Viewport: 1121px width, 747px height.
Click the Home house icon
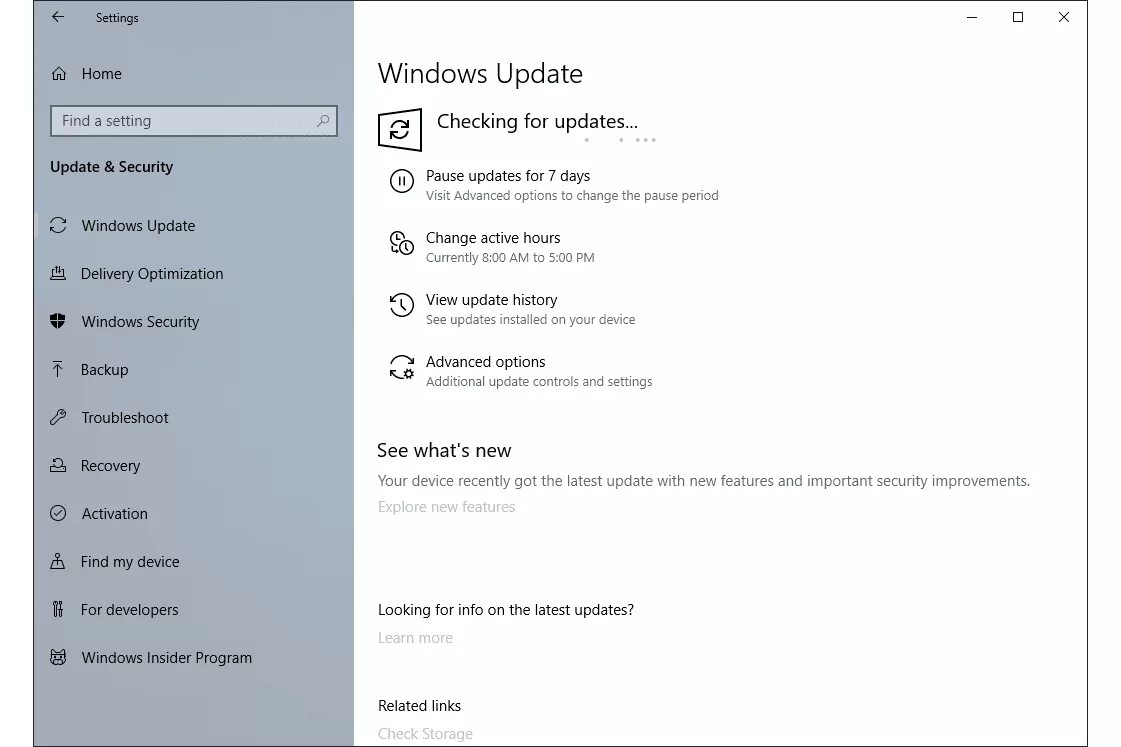59,74
